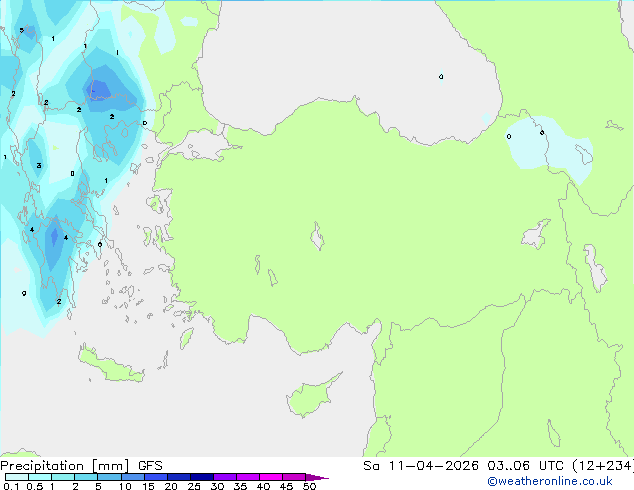Choose the 10–15 mm legend color box
This screenshot has width=634, height=490.
pyautogui.click(x=132, y=477)
